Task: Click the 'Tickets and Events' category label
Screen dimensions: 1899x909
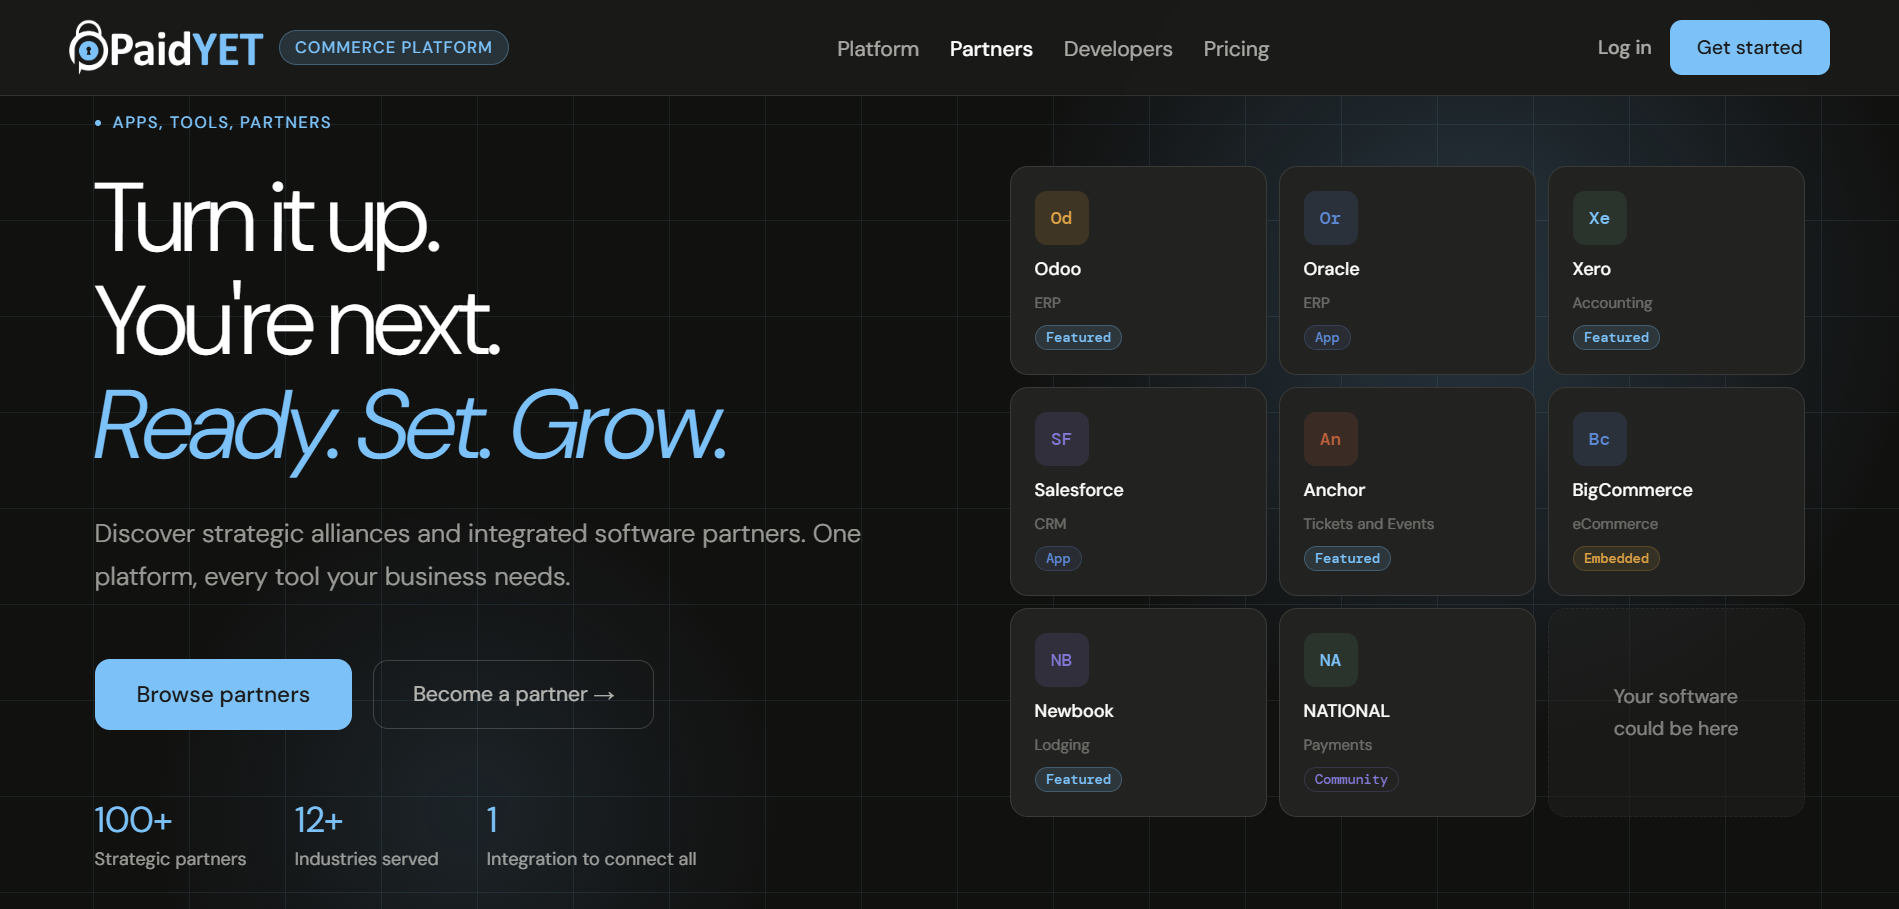Action: coord(1369,524)
